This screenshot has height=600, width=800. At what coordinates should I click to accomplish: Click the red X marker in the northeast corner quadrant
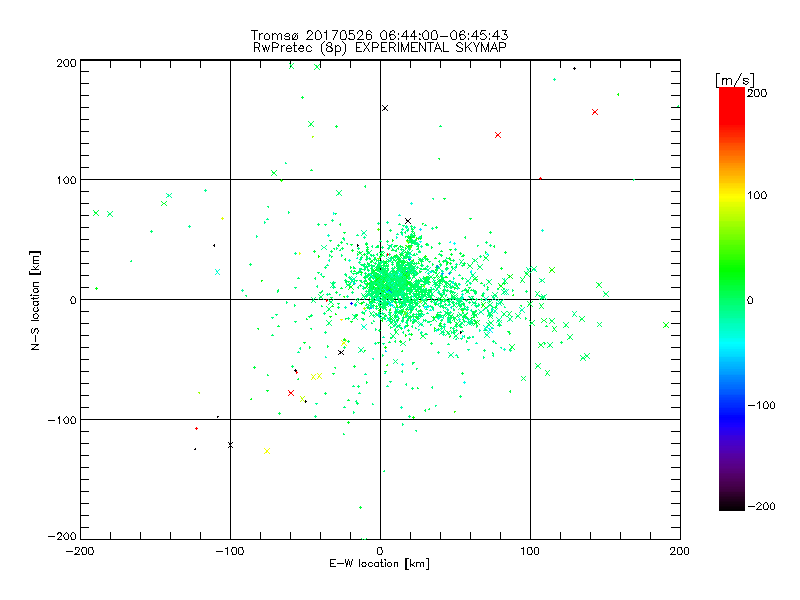point(595,112)
